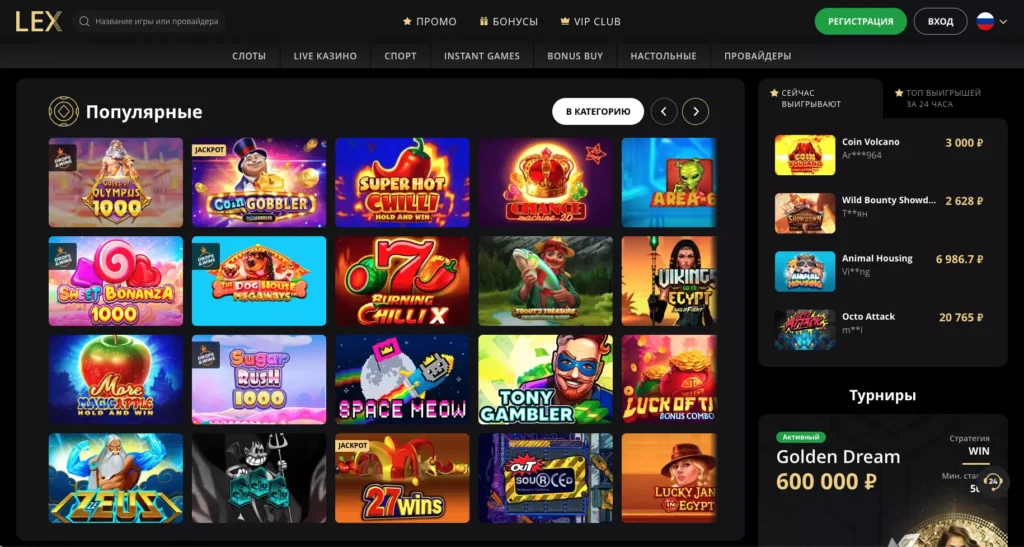Open the 24-hour support chat icon
Screen dimensions: 1024x547
993,482
